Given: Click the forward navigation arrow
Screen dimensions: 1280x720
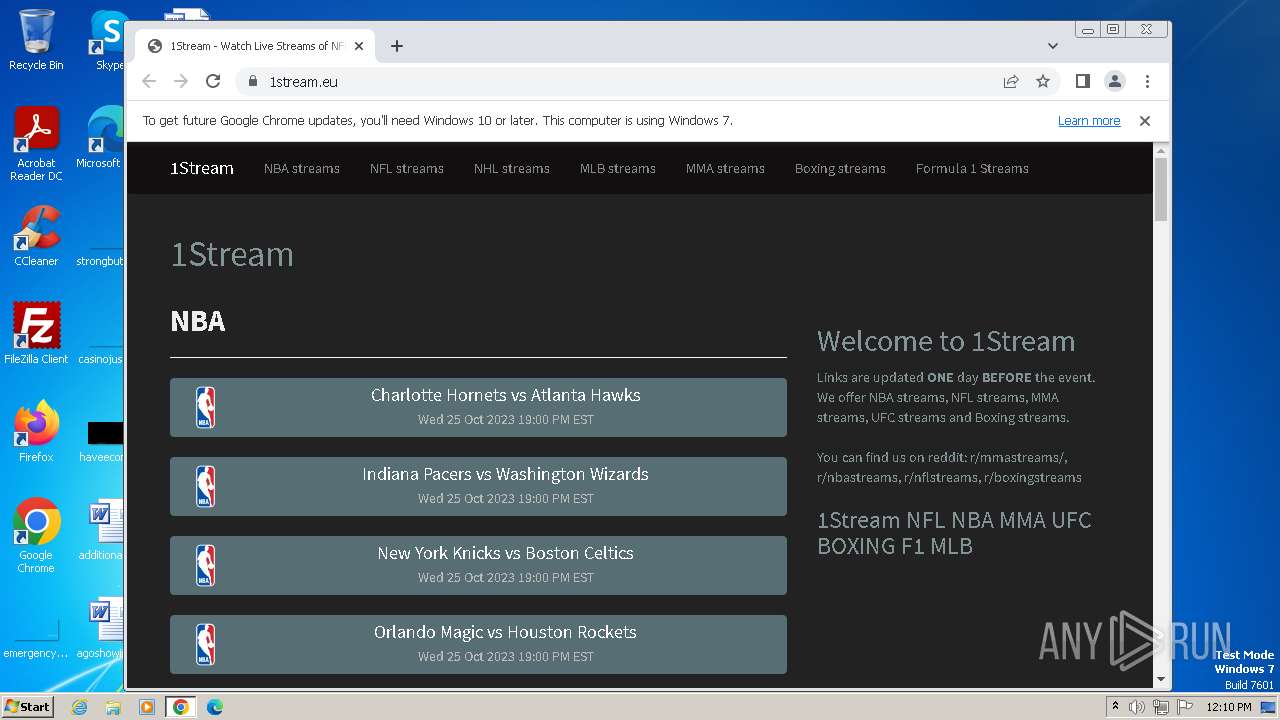Looking at the screenshot, I should click(x=181, y=81).
